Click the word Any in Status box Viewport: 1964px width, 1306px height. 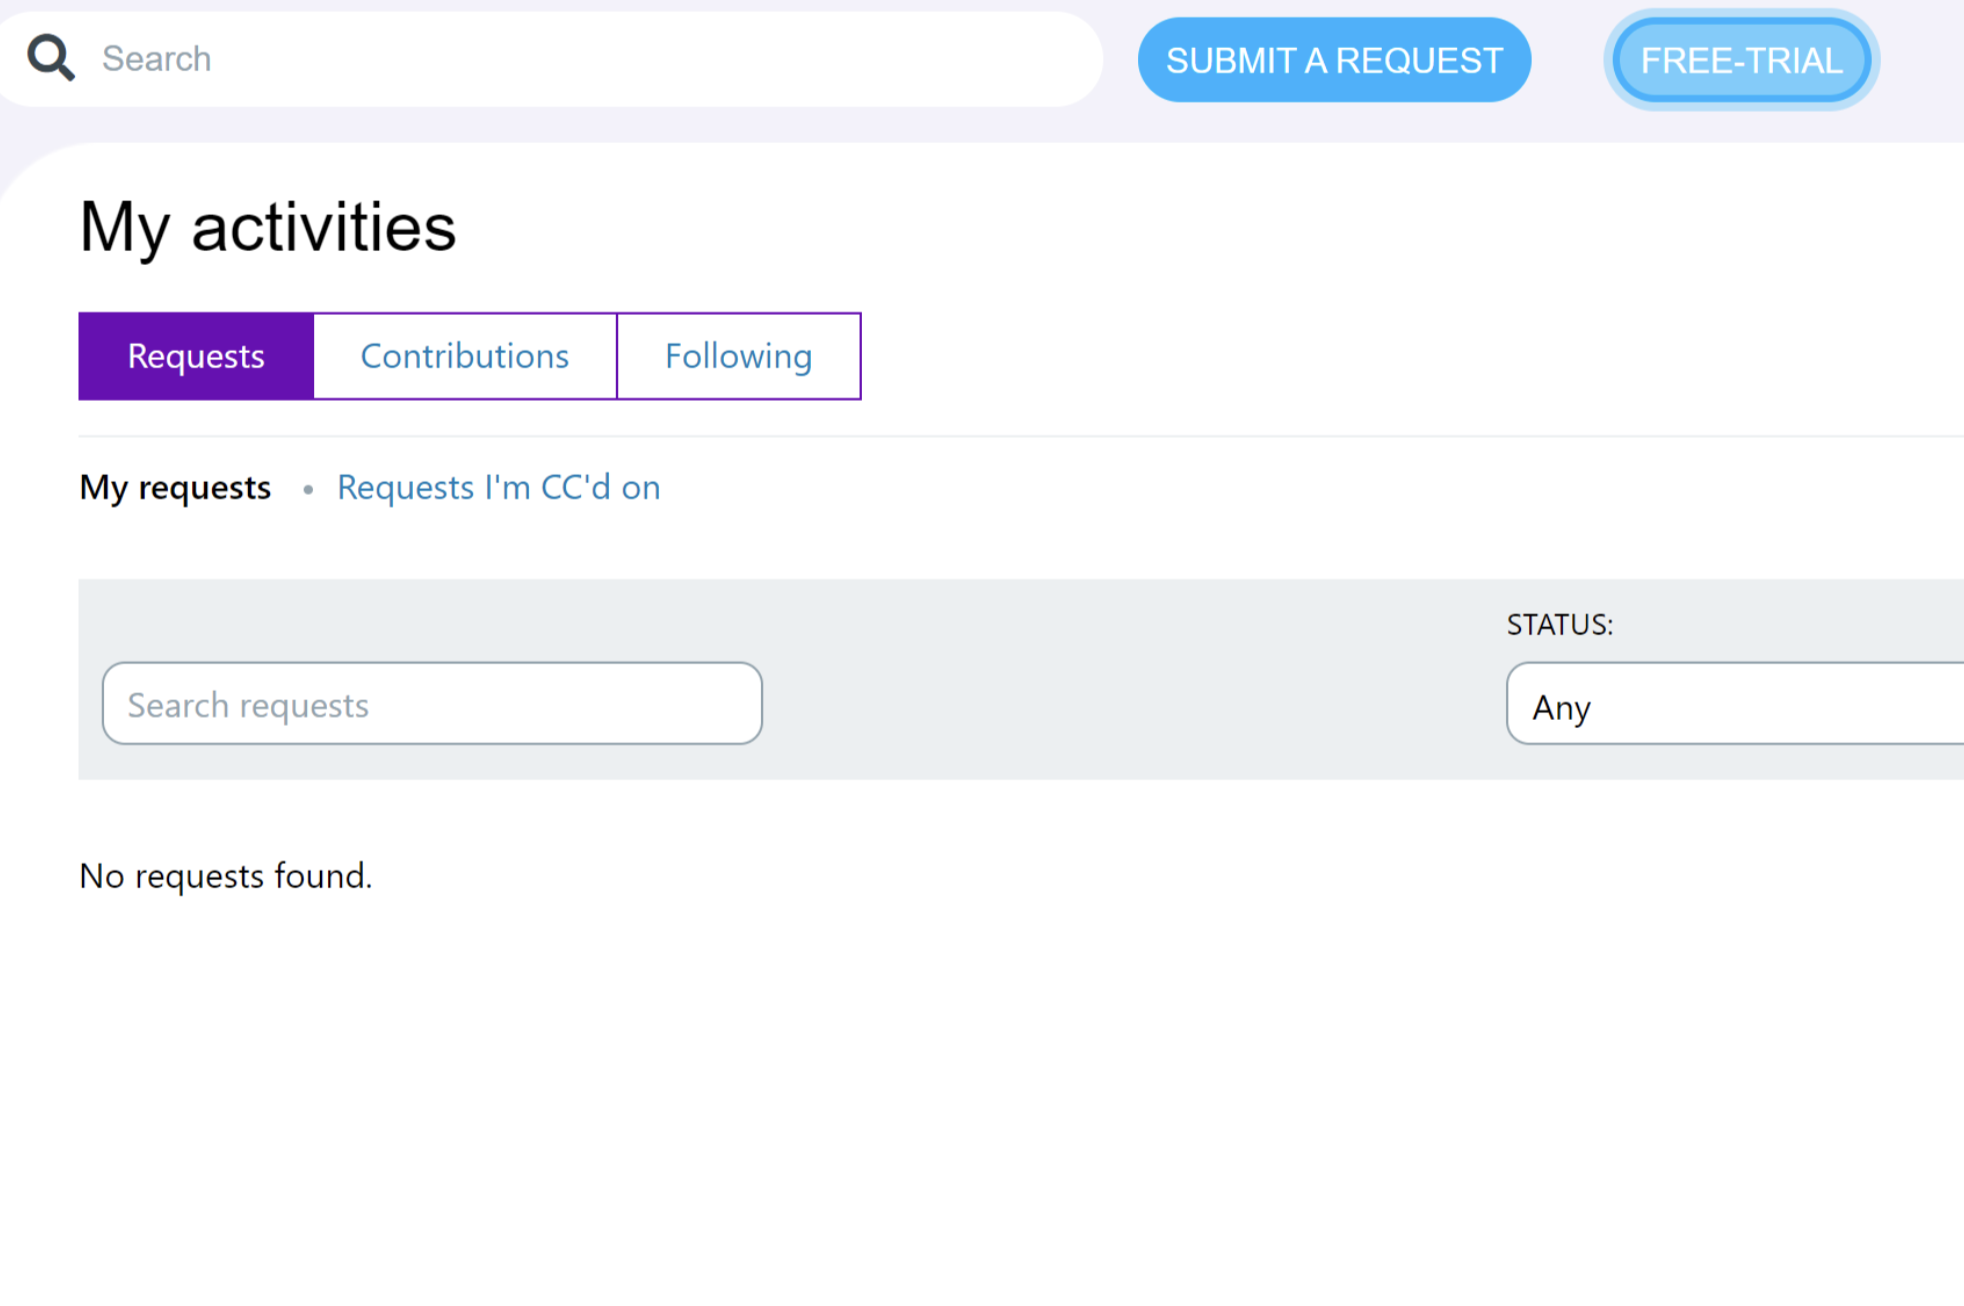pyautogui.click(x=1561, y=708)
